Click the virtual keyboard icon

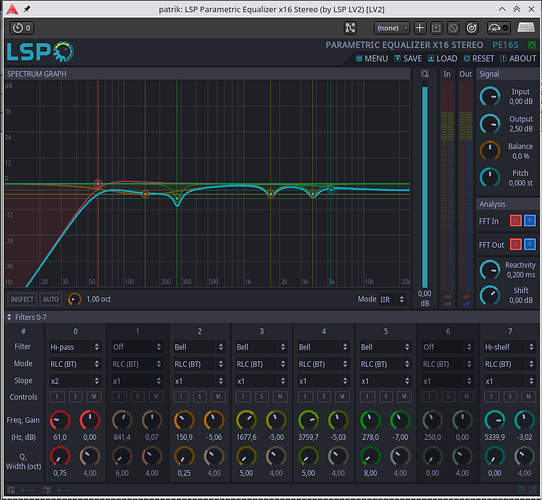[526, 27]
